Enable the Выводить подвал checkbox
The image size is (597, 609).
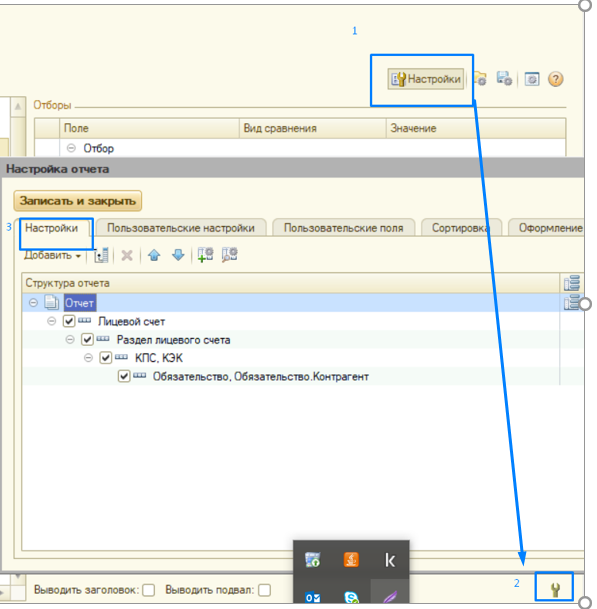click(x=265, y=590)
